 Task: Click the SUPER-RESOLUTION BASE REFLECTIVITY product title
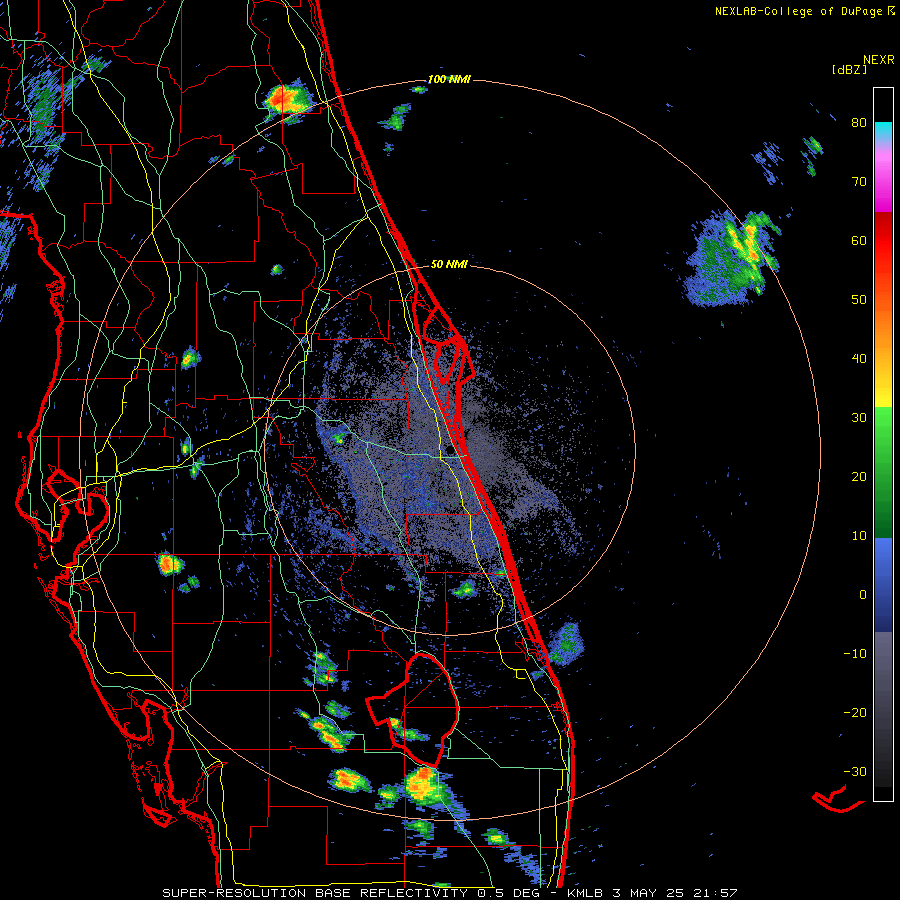coord(315,893)
